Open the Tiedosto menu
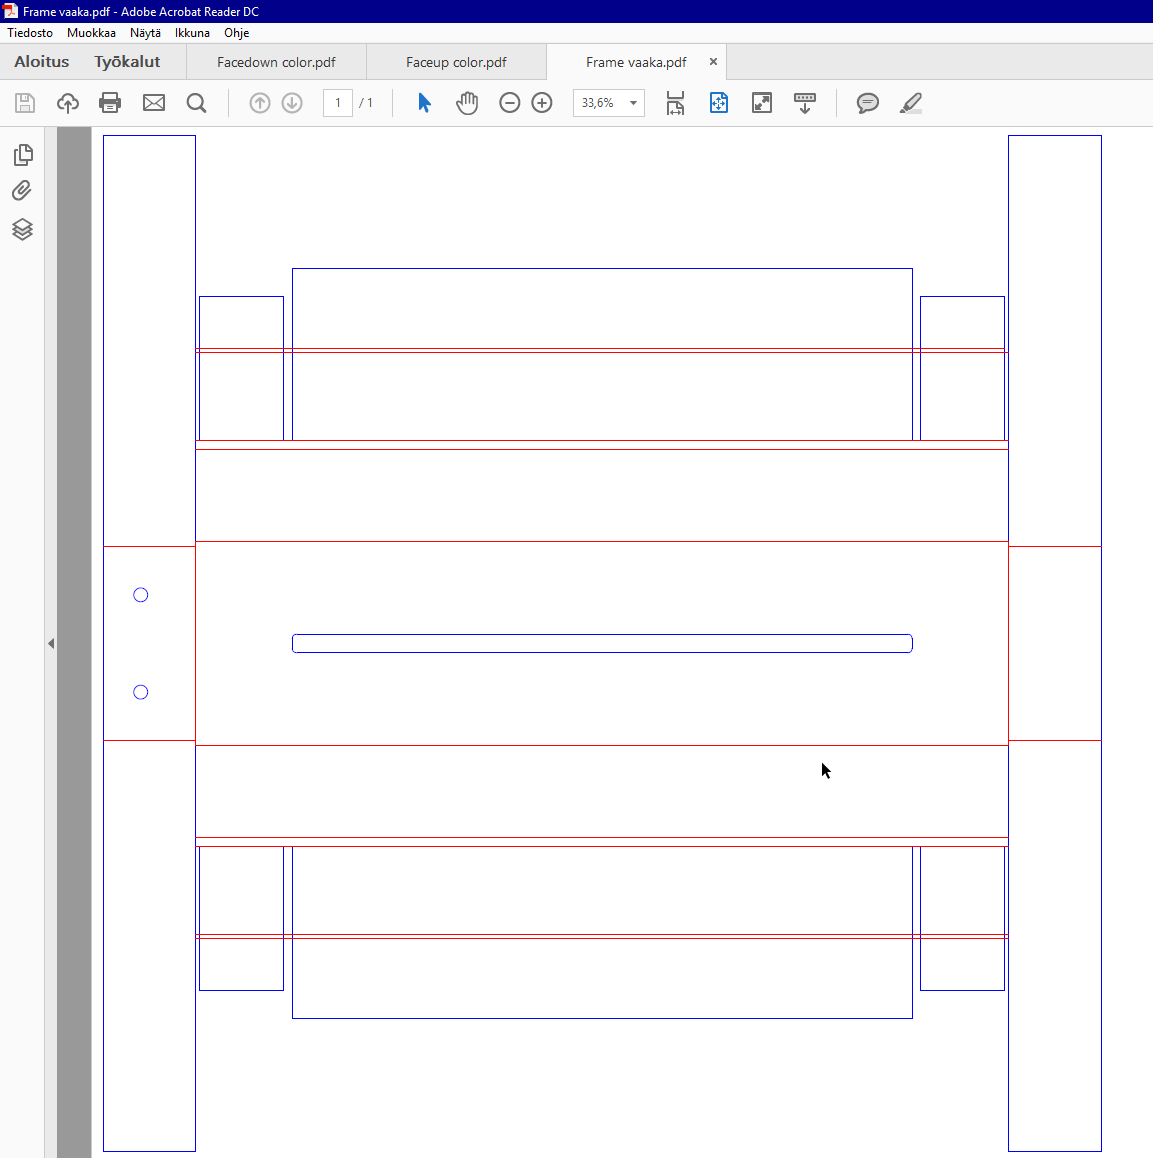The height and width of the screenshot is (1158, 1153). (x=30, y=32)
